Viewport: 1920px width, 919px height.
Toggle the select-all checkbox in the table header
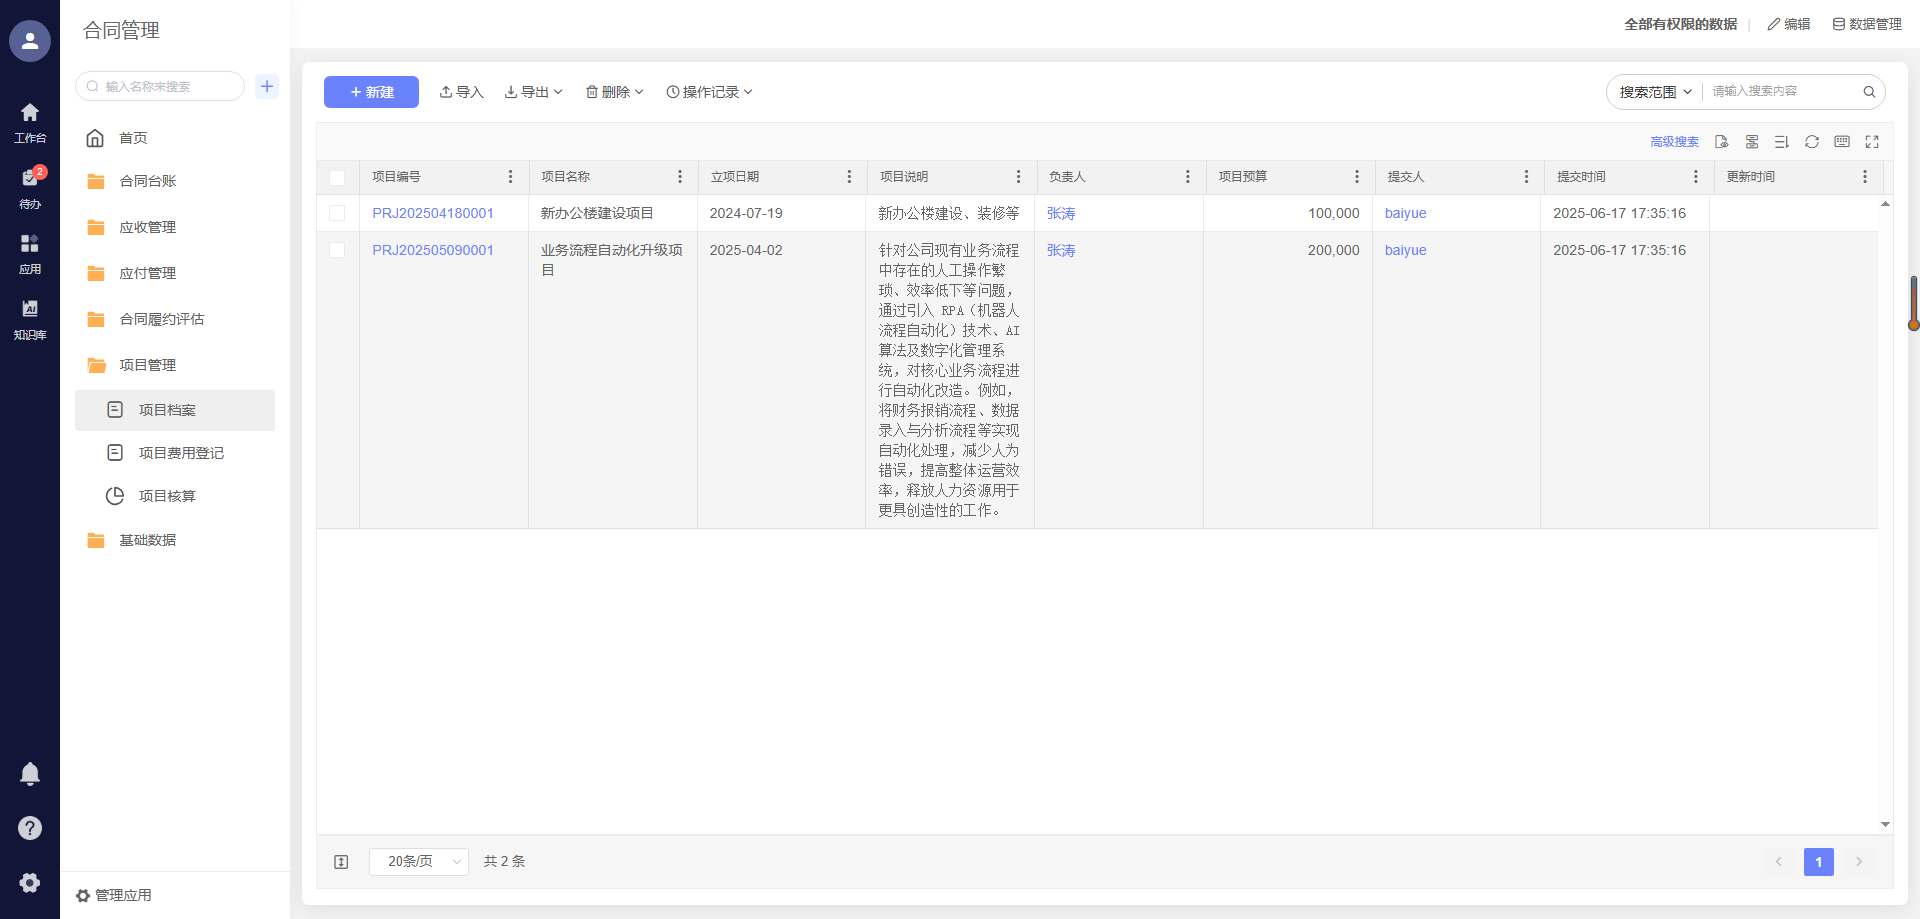[x=337, y=177]
